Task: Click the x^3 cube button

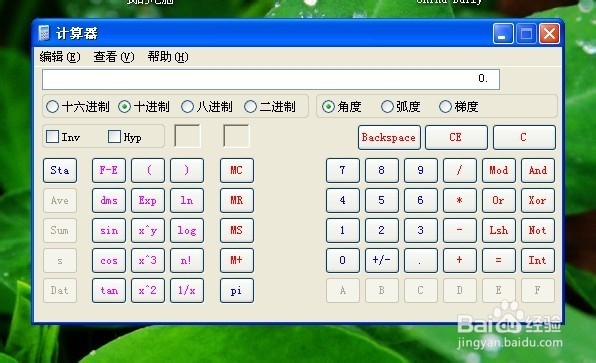Action: pyautogui.click(x=148, y=260)
